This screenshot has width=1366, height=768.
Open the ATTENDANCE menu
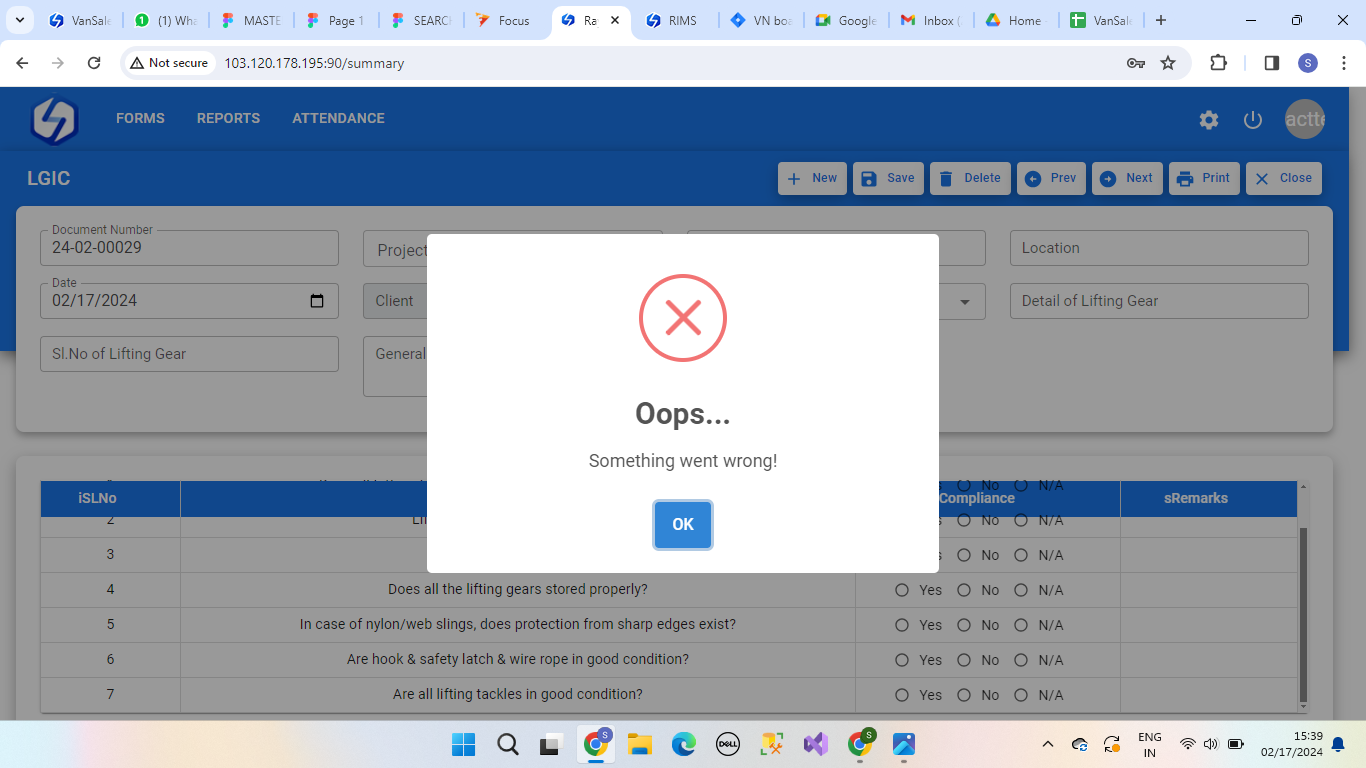(338, 118)
